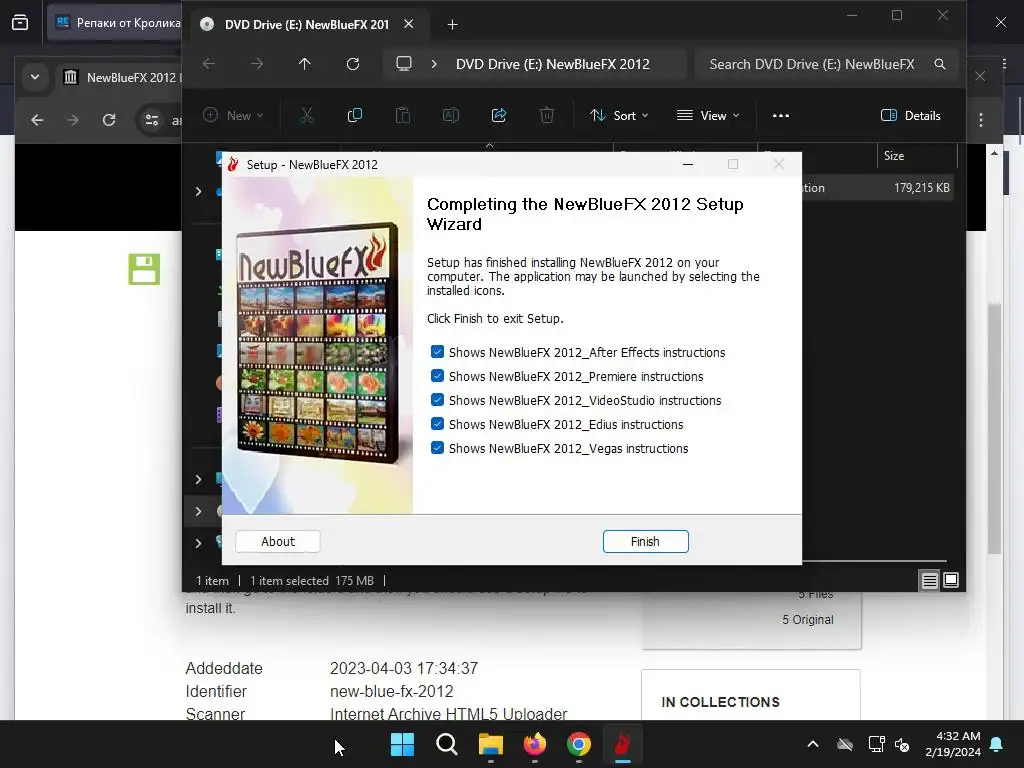1024x768 pixels.
Task: Uncheck After Effects instructions checkbox
Action: (438, 352)
